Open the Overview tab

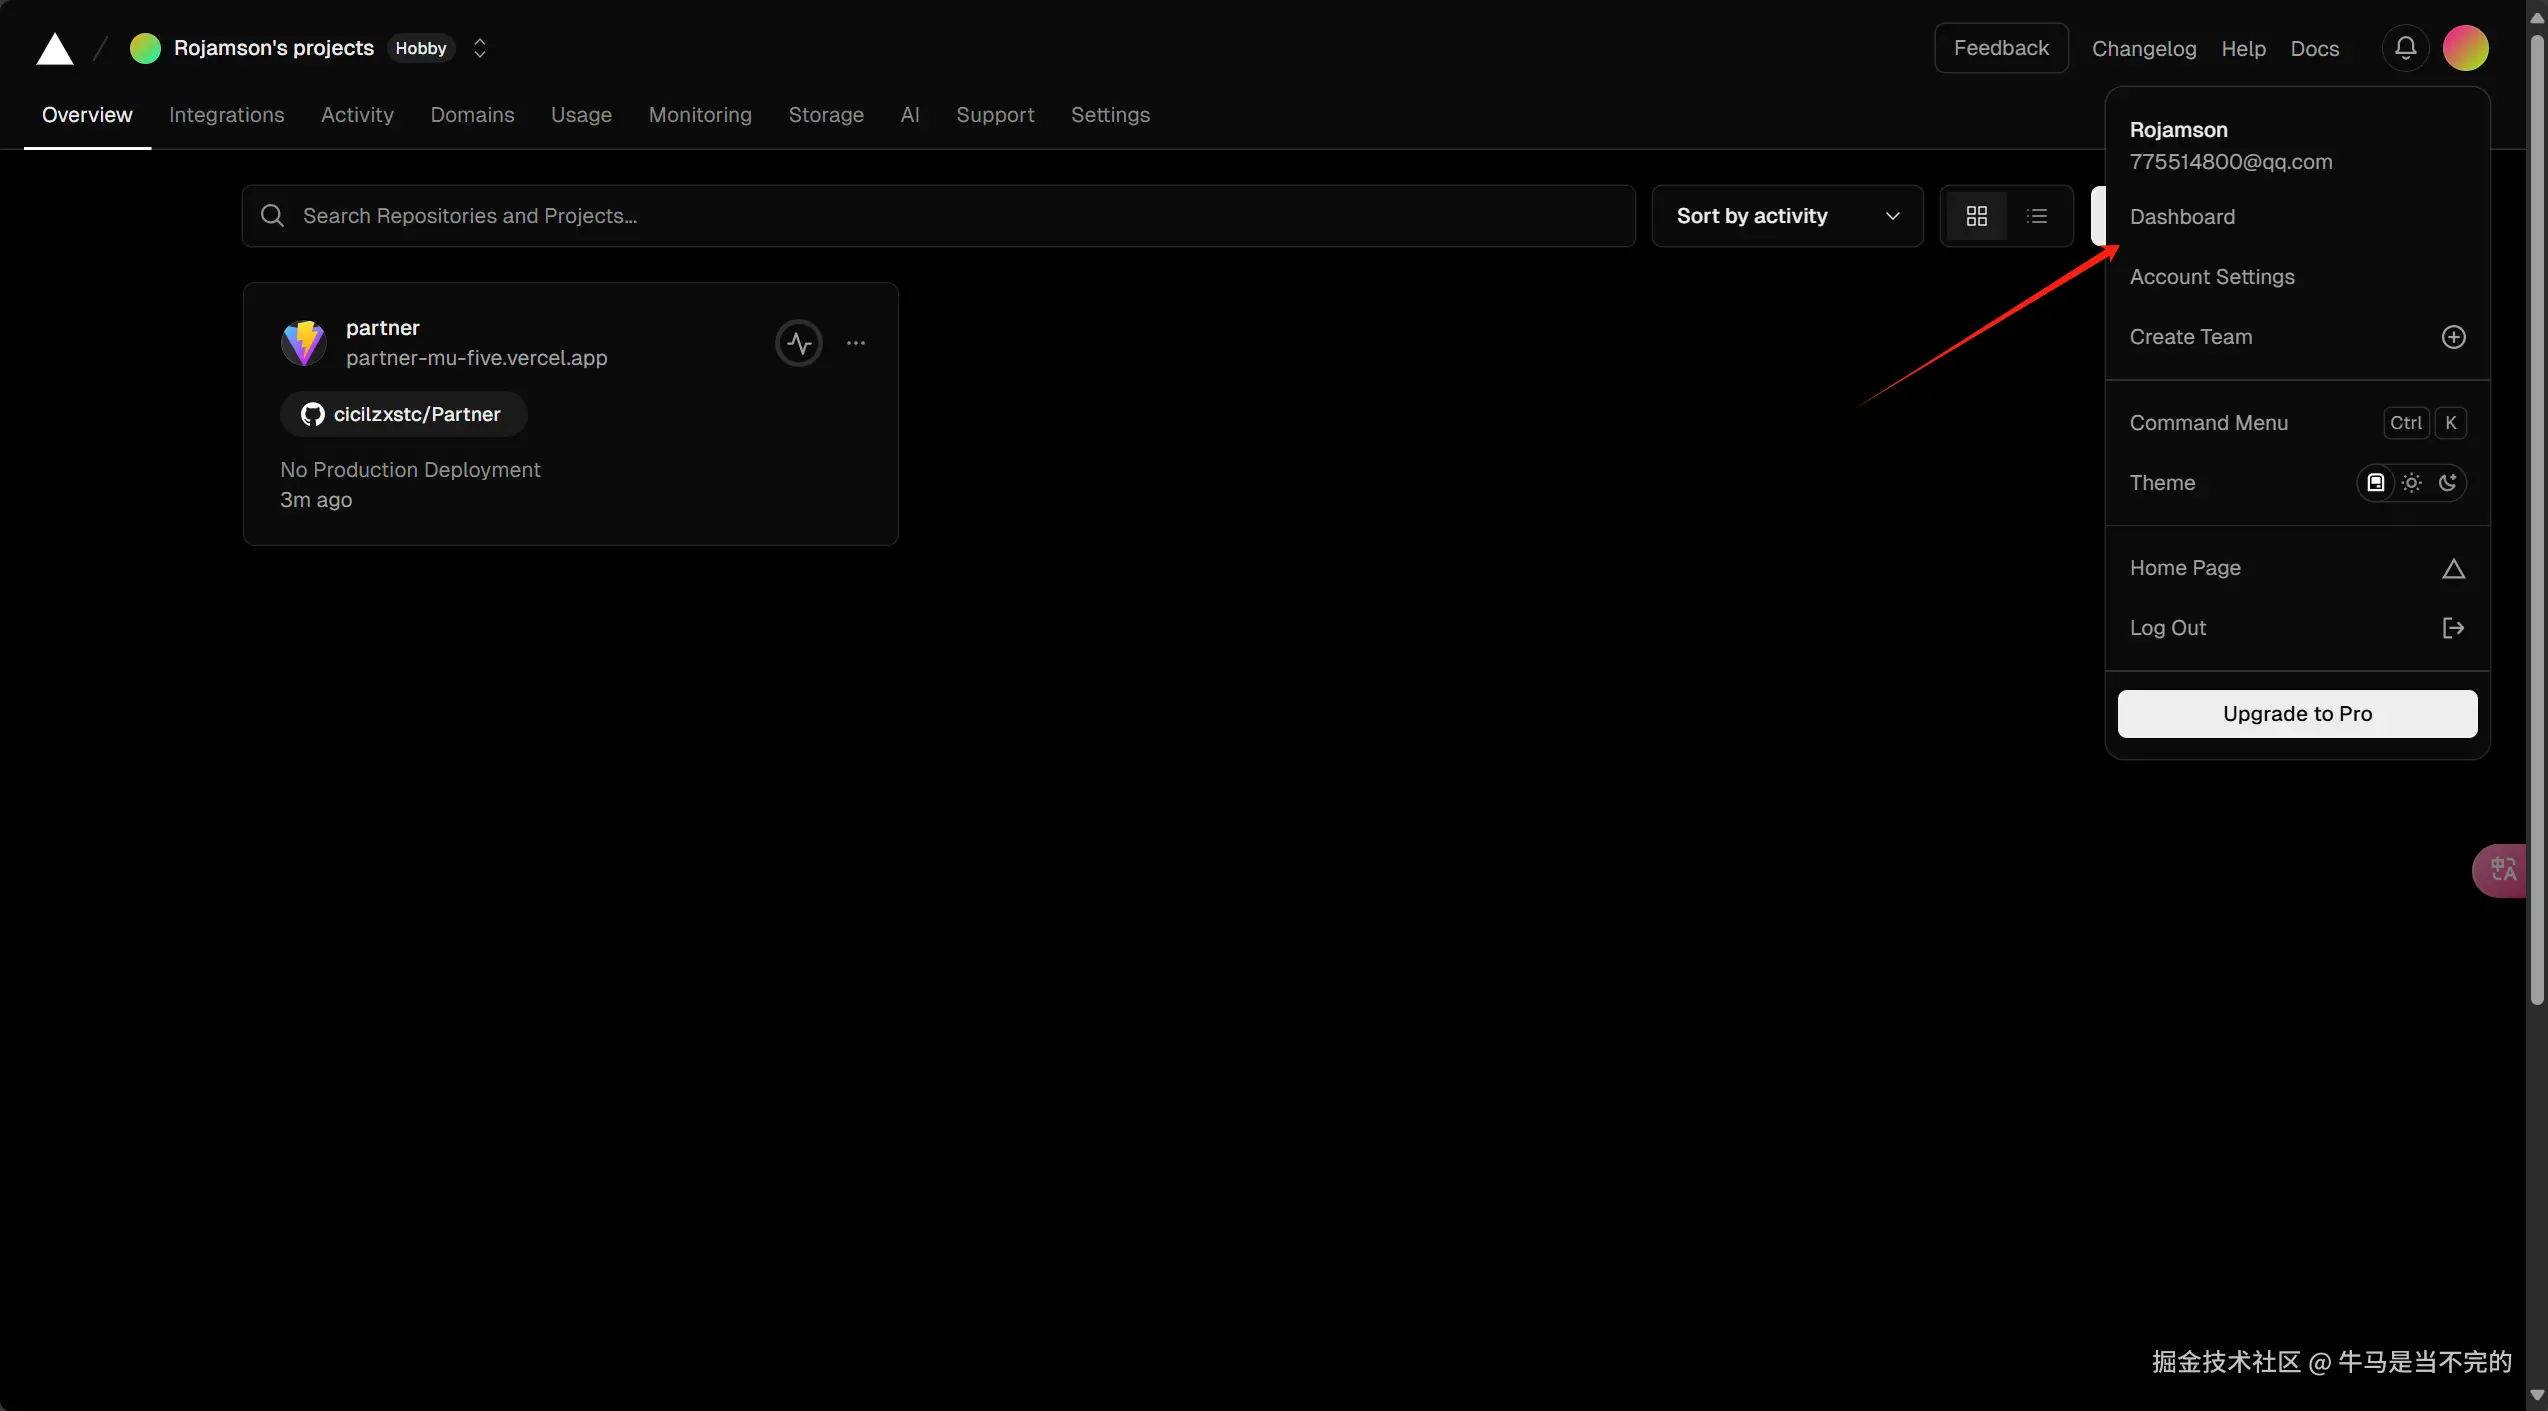[x=87, y=115]
